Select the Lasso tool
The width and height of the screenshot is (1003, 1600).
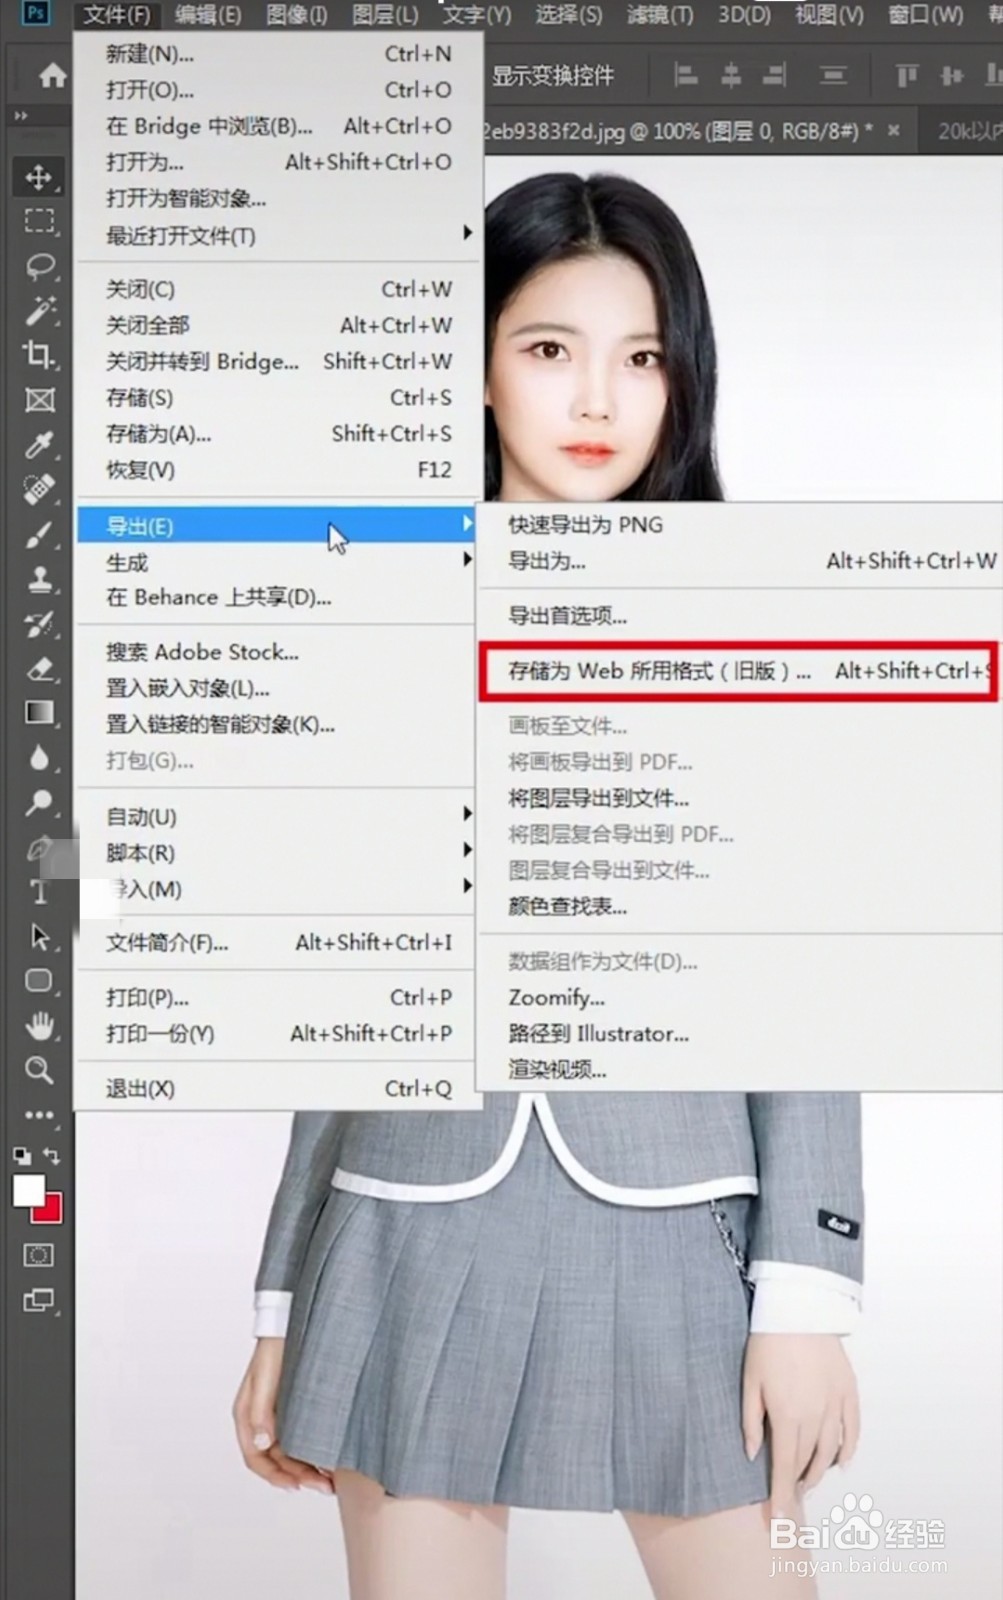pyautogui.click(x=39, y=266)
